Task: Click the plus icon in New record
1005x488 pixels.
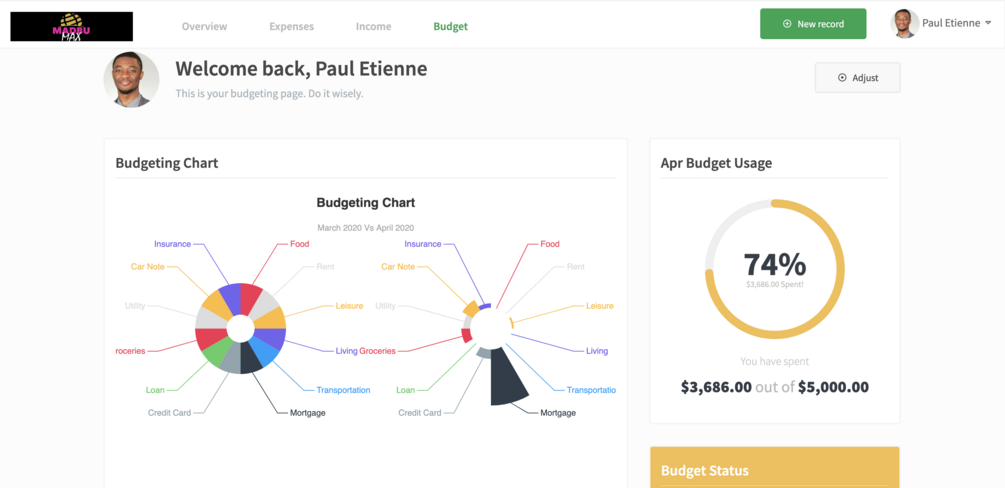Action: pyautogui.click(x=787, y=24)
